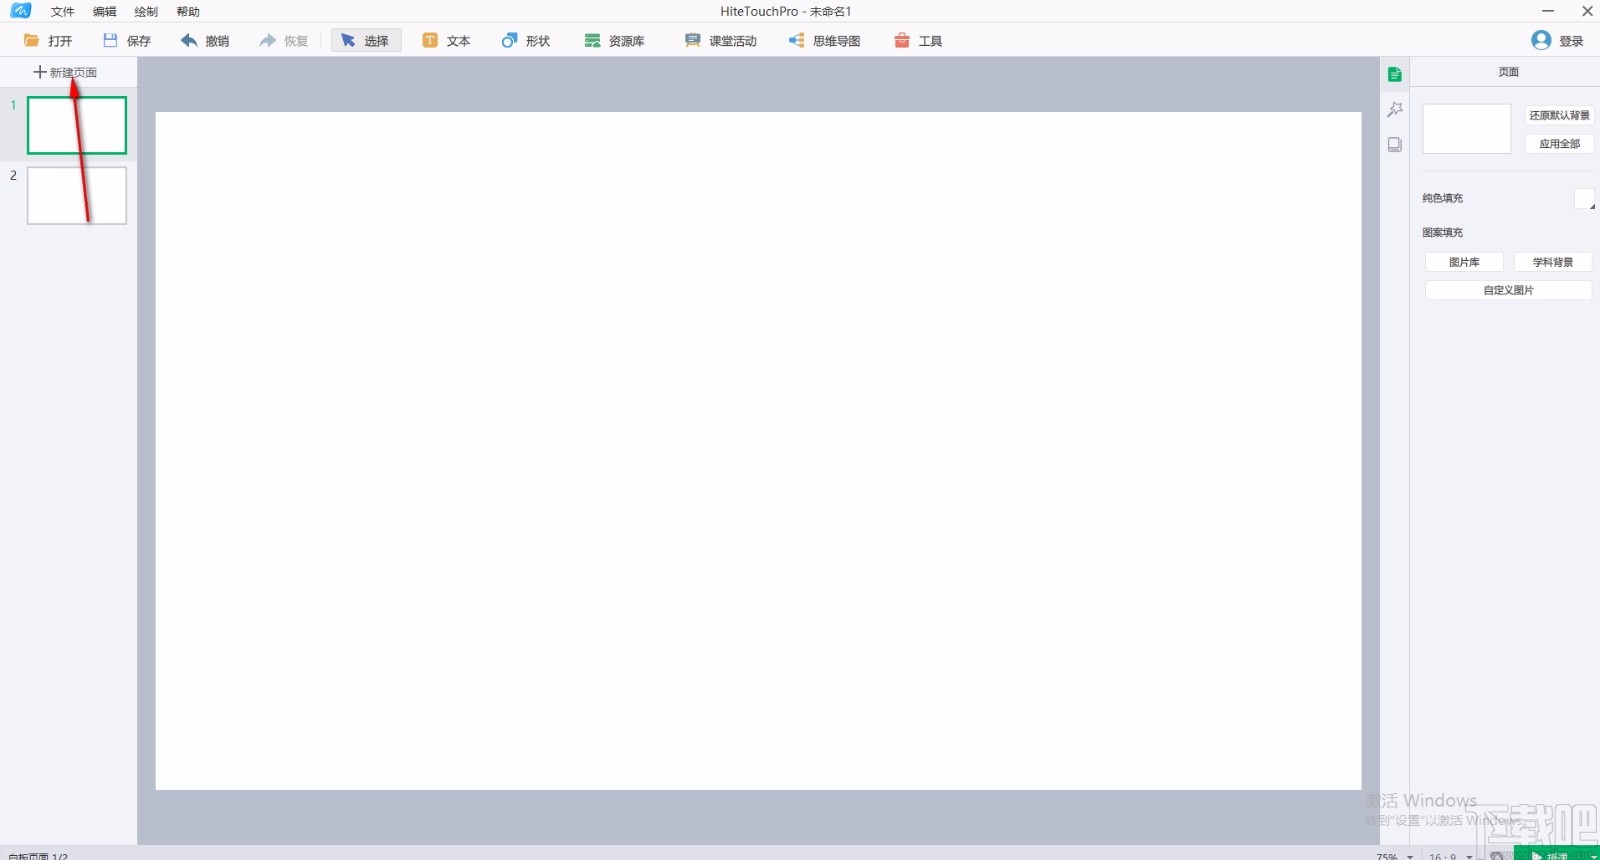
Task: Open the third sidebar panel icon below animation
Action: [x=1395, y=145]
